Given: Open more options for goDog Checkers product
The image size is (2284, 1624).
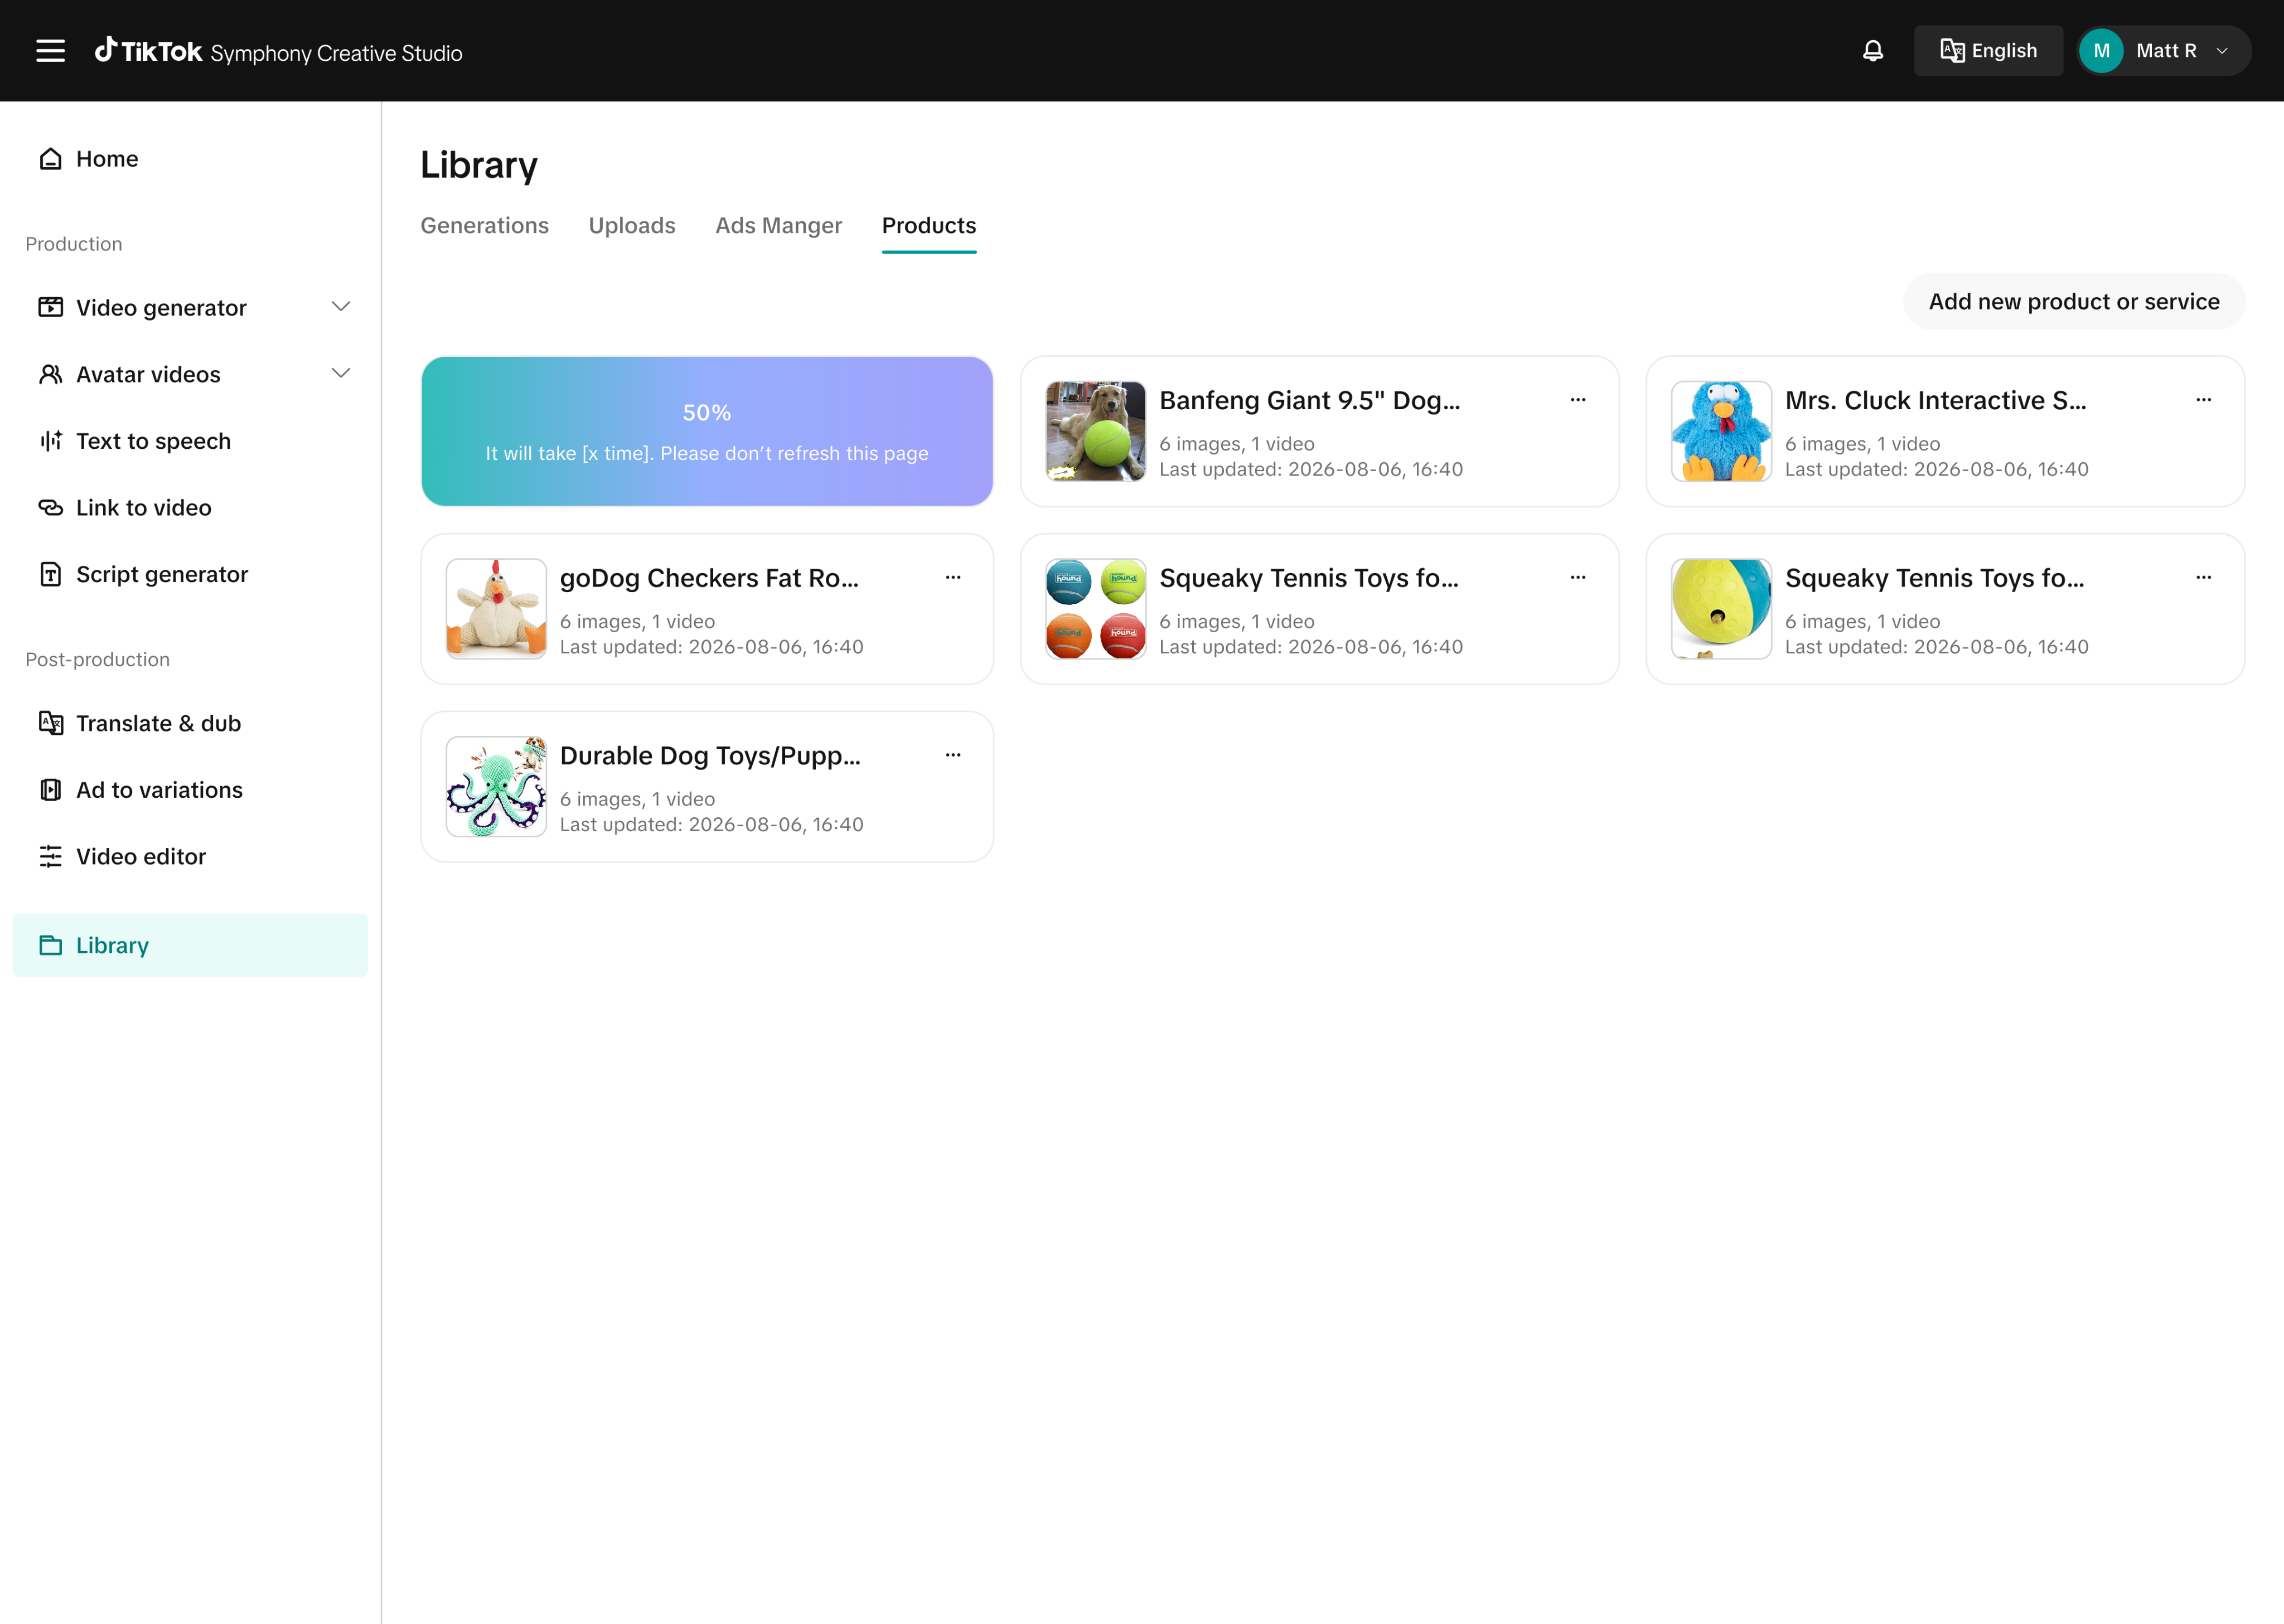Looking at the screenshot, I should tap(953, 577).
